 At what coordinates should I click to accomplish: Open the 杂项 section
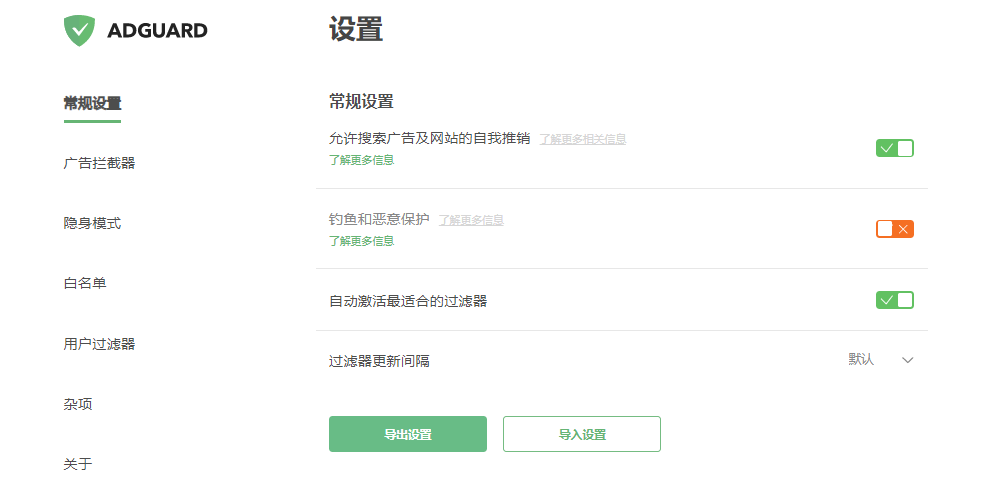click(78, 404)
